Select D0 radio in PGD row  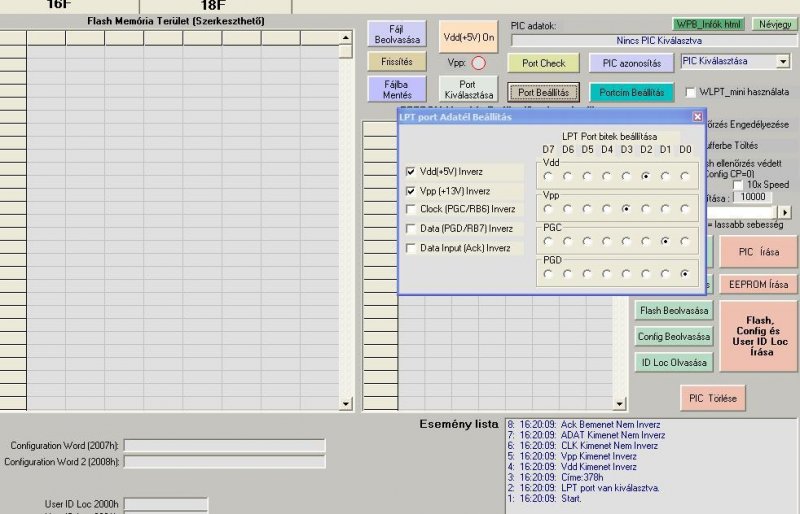tap(685, 274)
